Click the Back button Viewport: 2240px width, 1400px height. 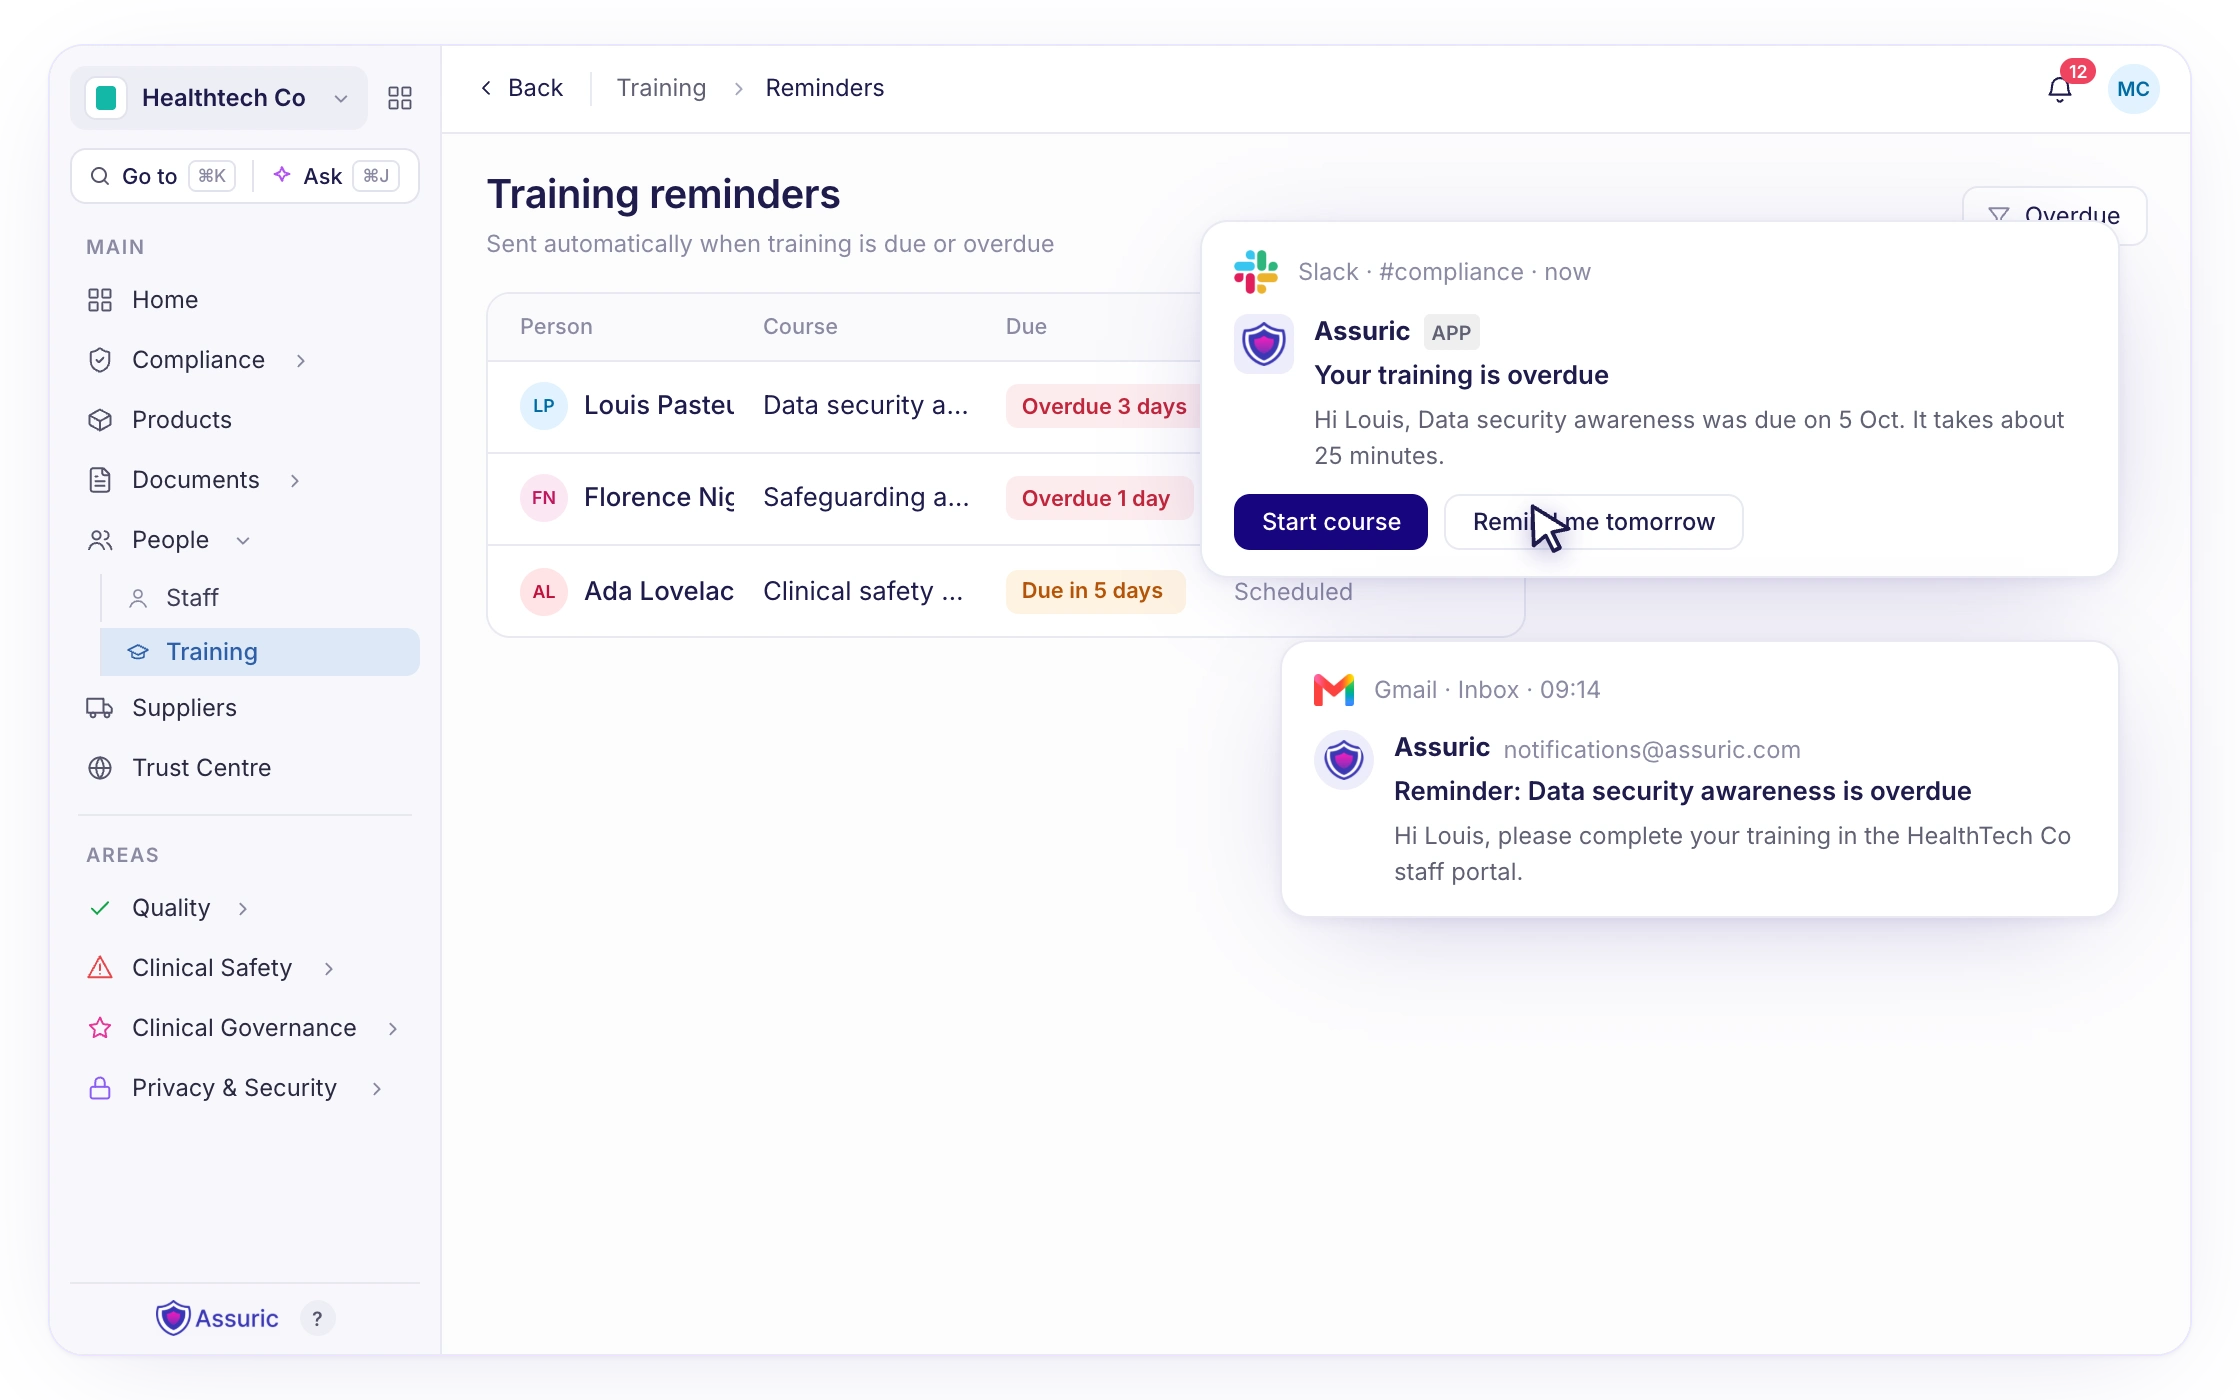(522, 88)
